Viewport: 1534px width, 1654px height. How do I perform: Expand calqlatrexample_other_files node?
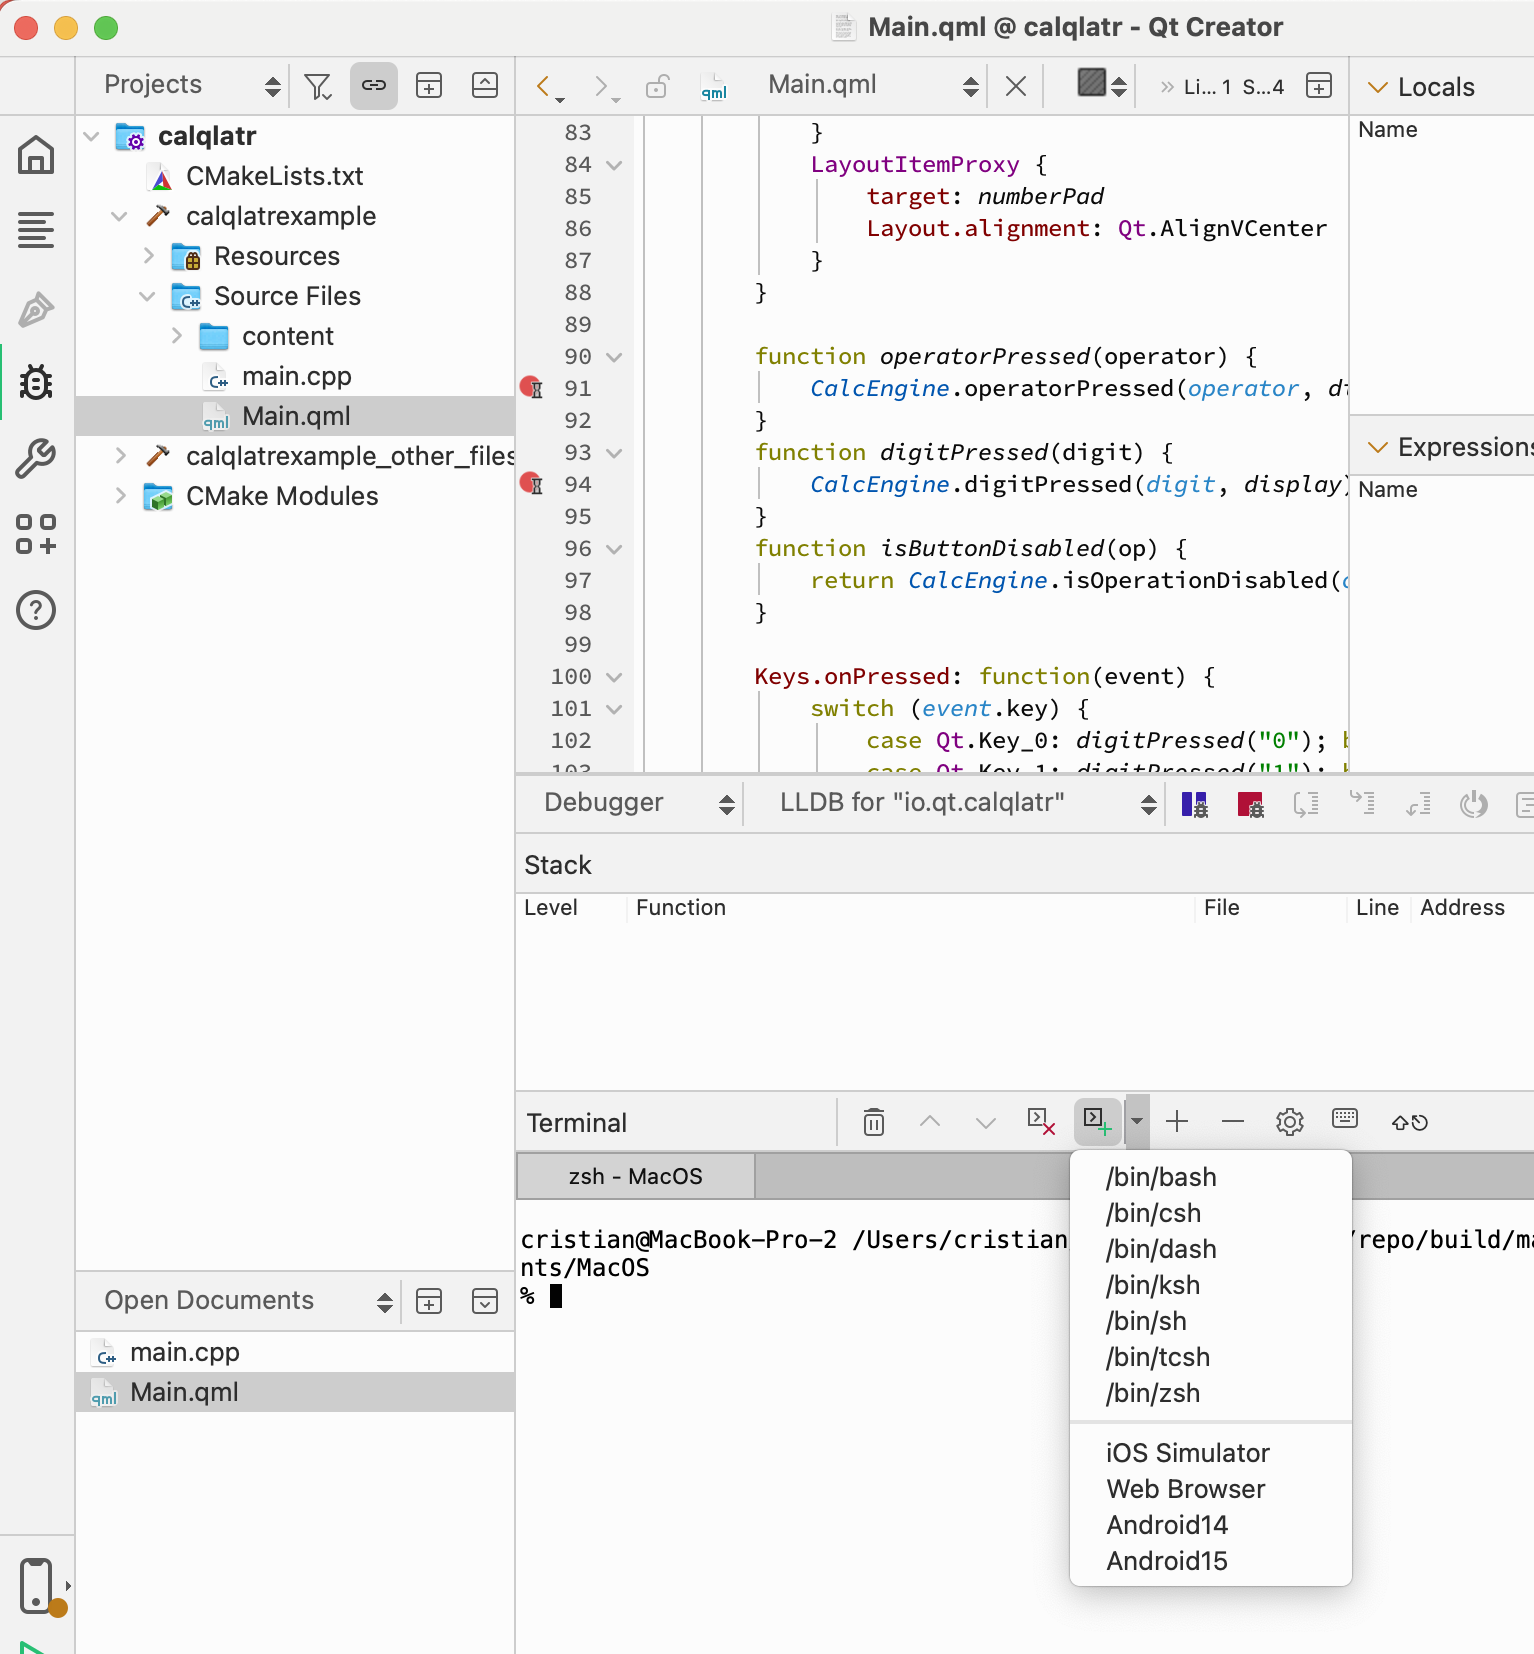point(120,456)
